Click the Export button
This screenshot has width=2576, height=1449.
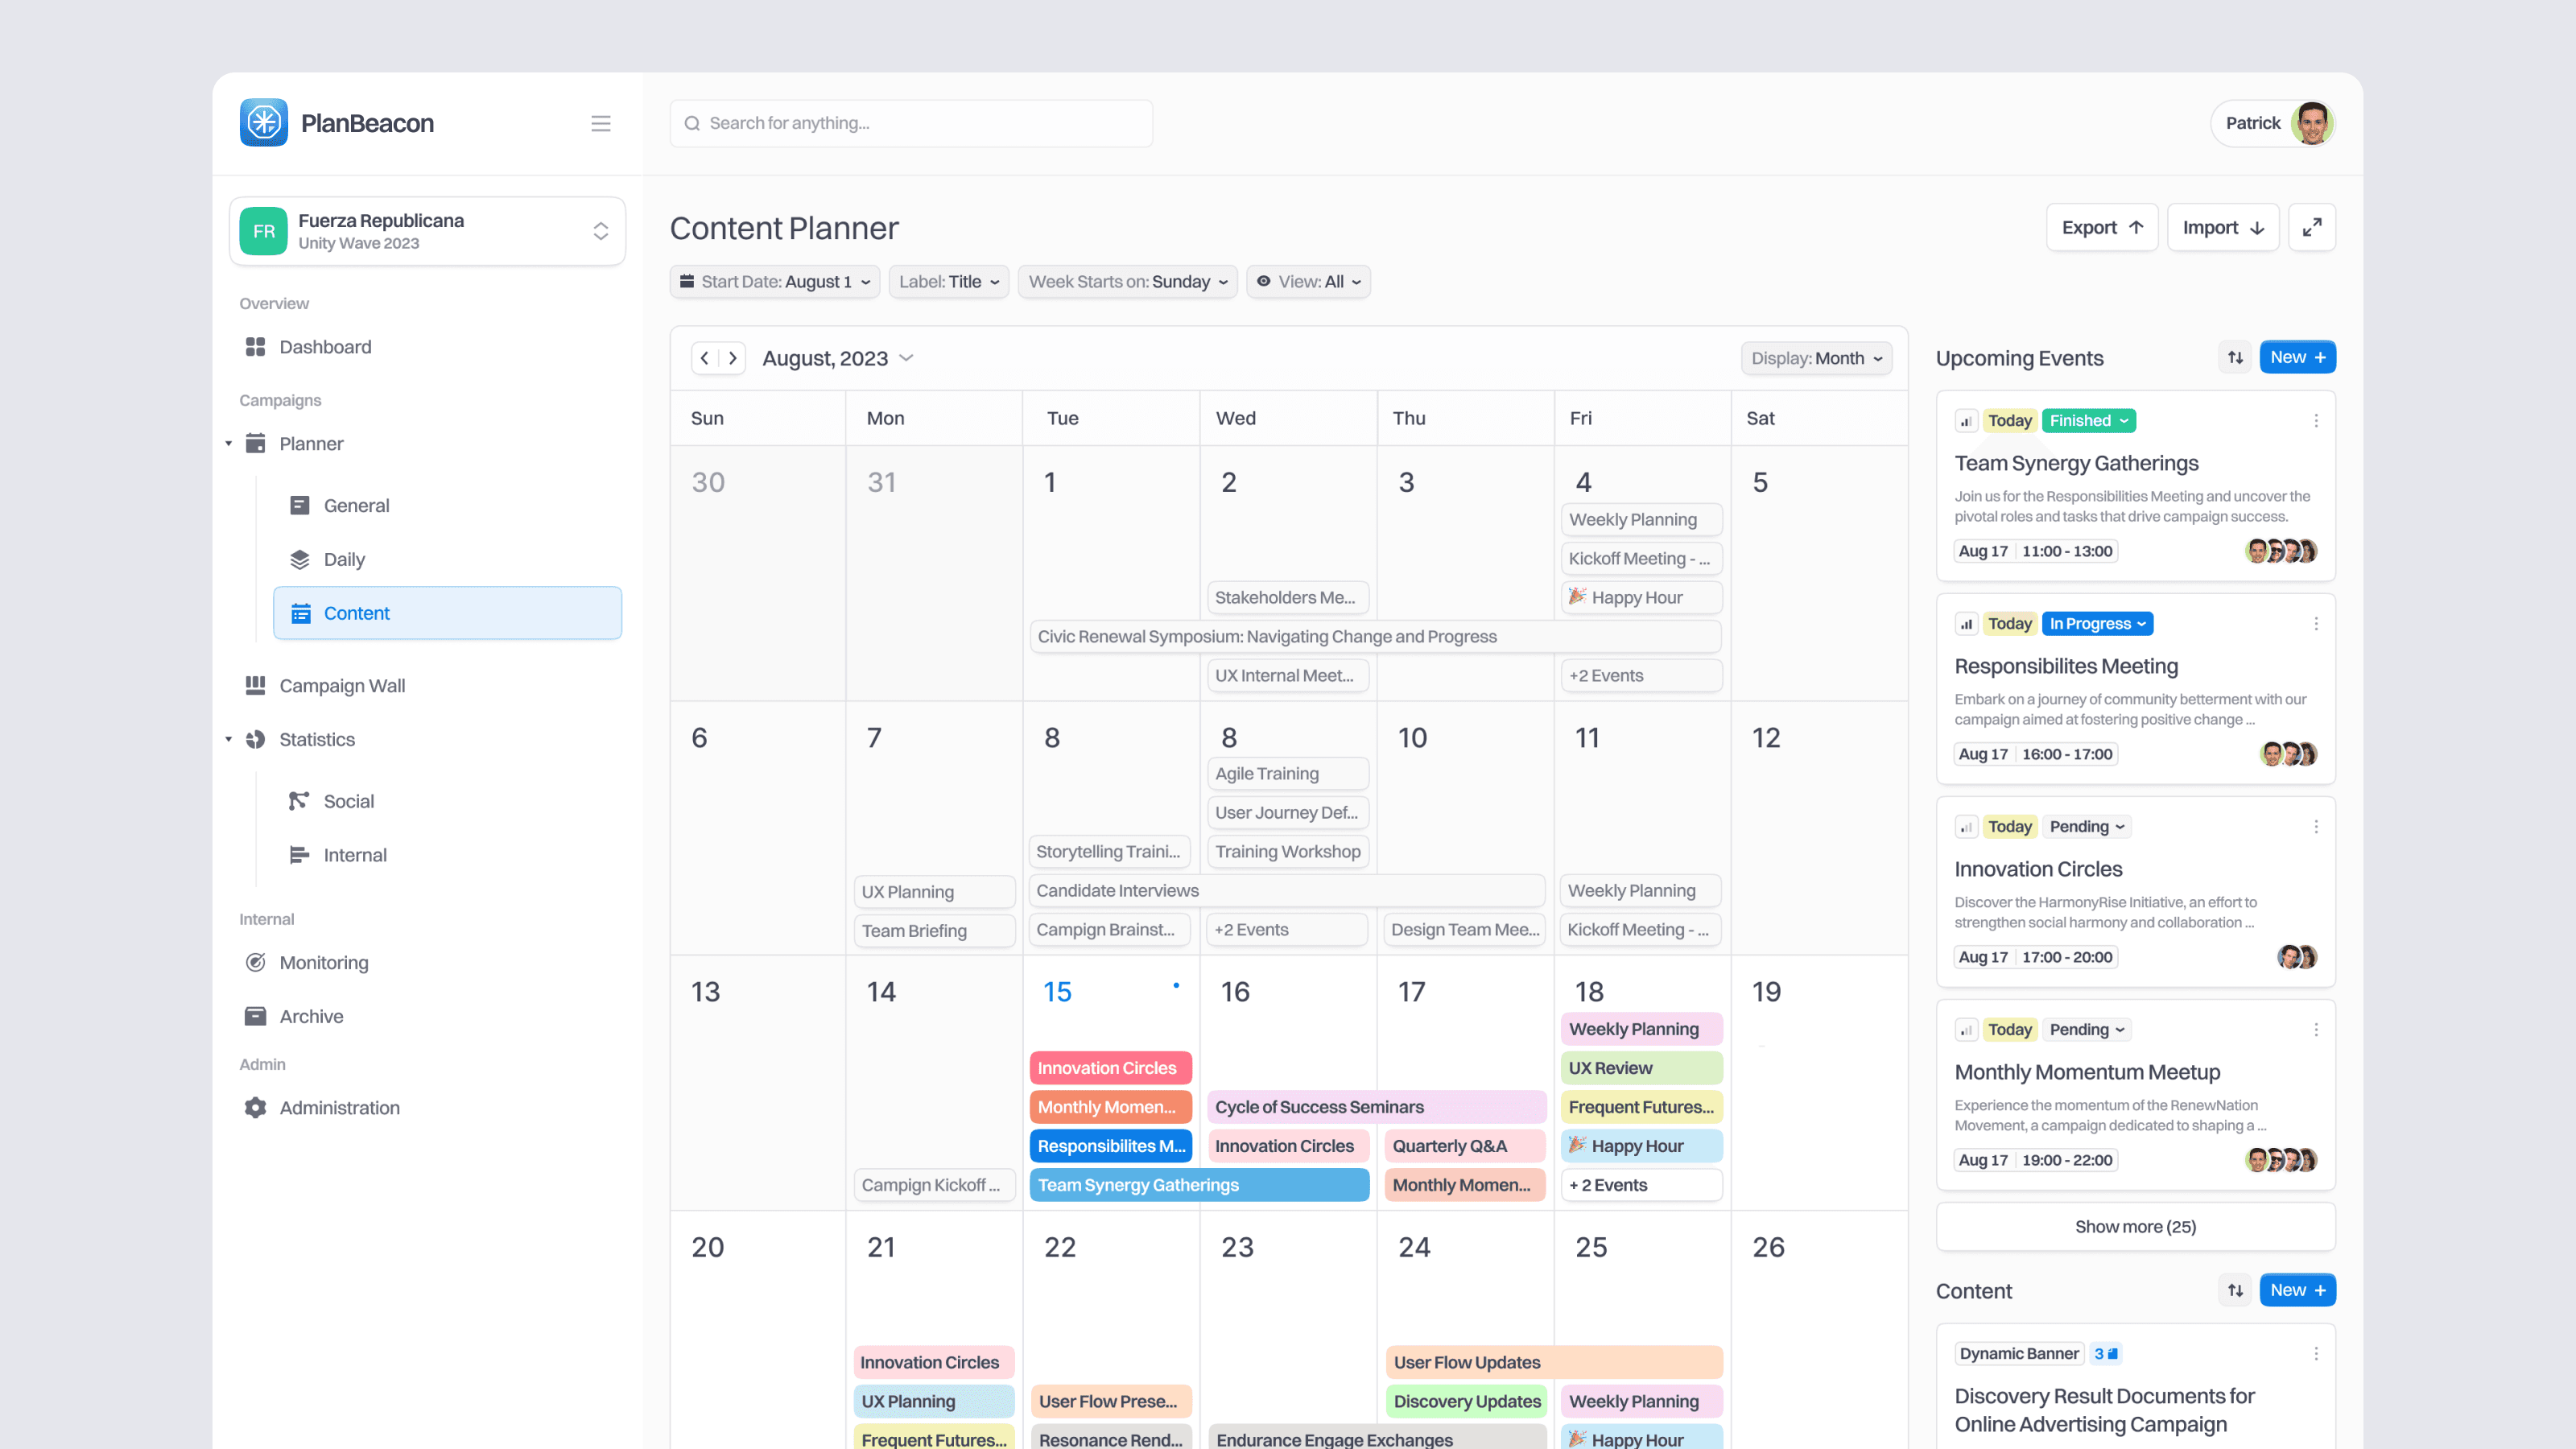pos(2101,227)
